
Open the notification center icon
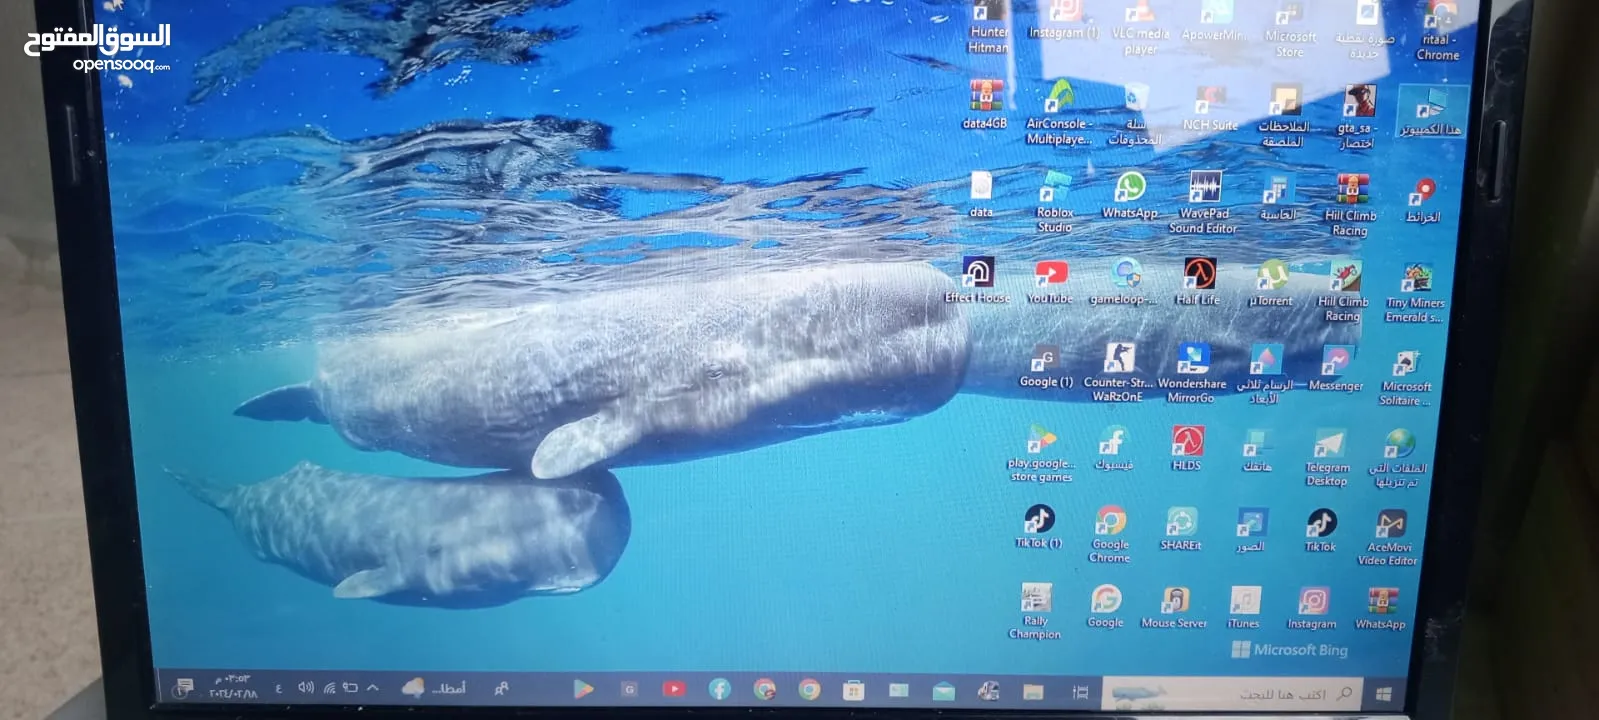pos(184,686)
